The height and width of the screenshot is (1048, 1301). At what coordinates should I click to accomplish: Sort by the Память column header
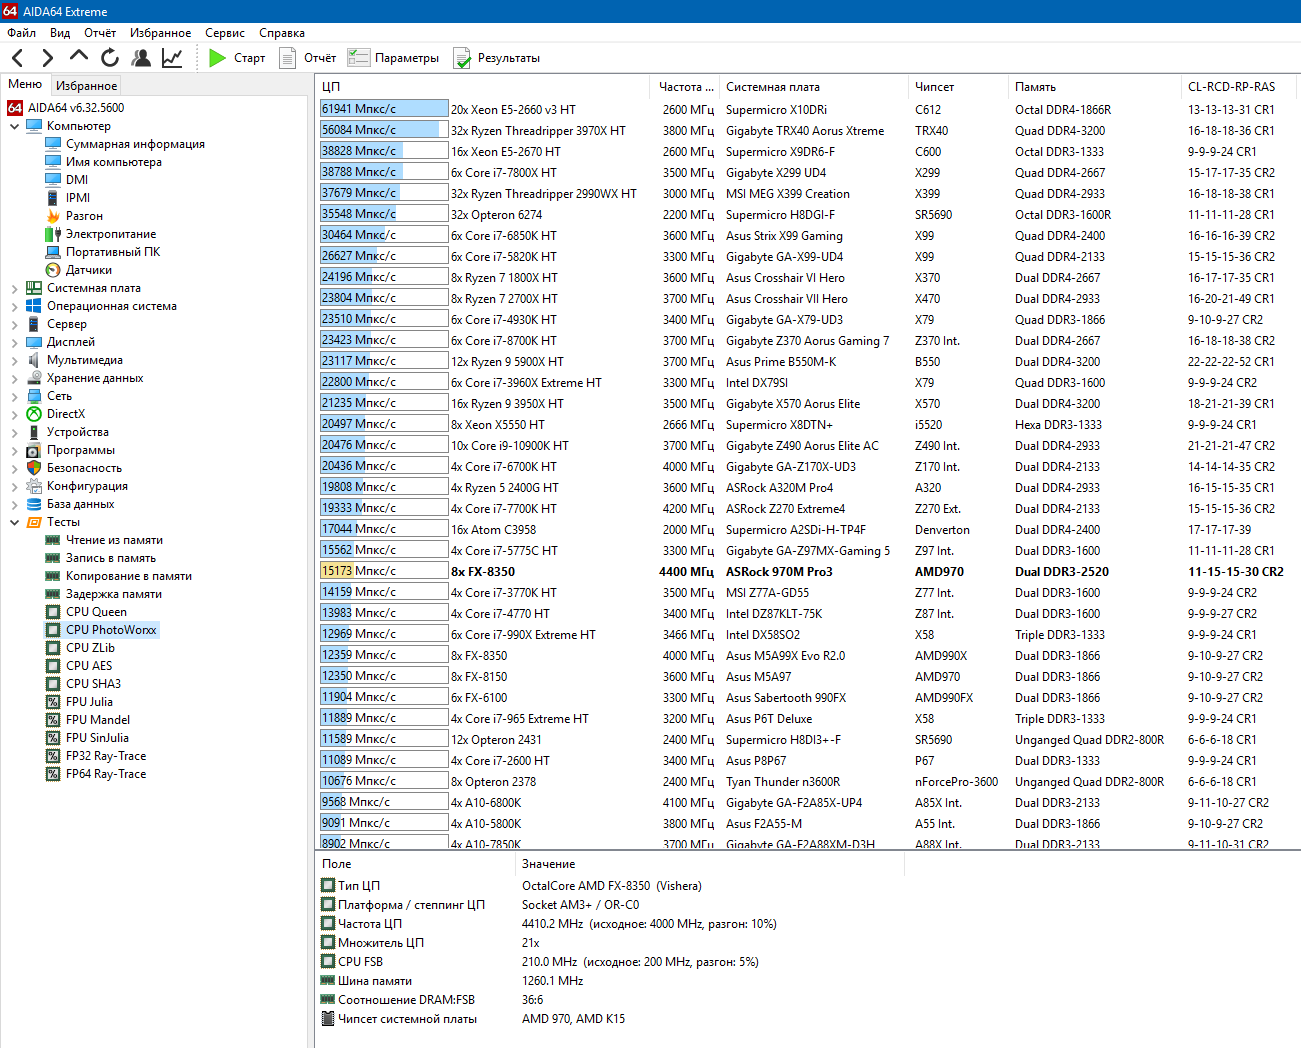(1094, 87)
